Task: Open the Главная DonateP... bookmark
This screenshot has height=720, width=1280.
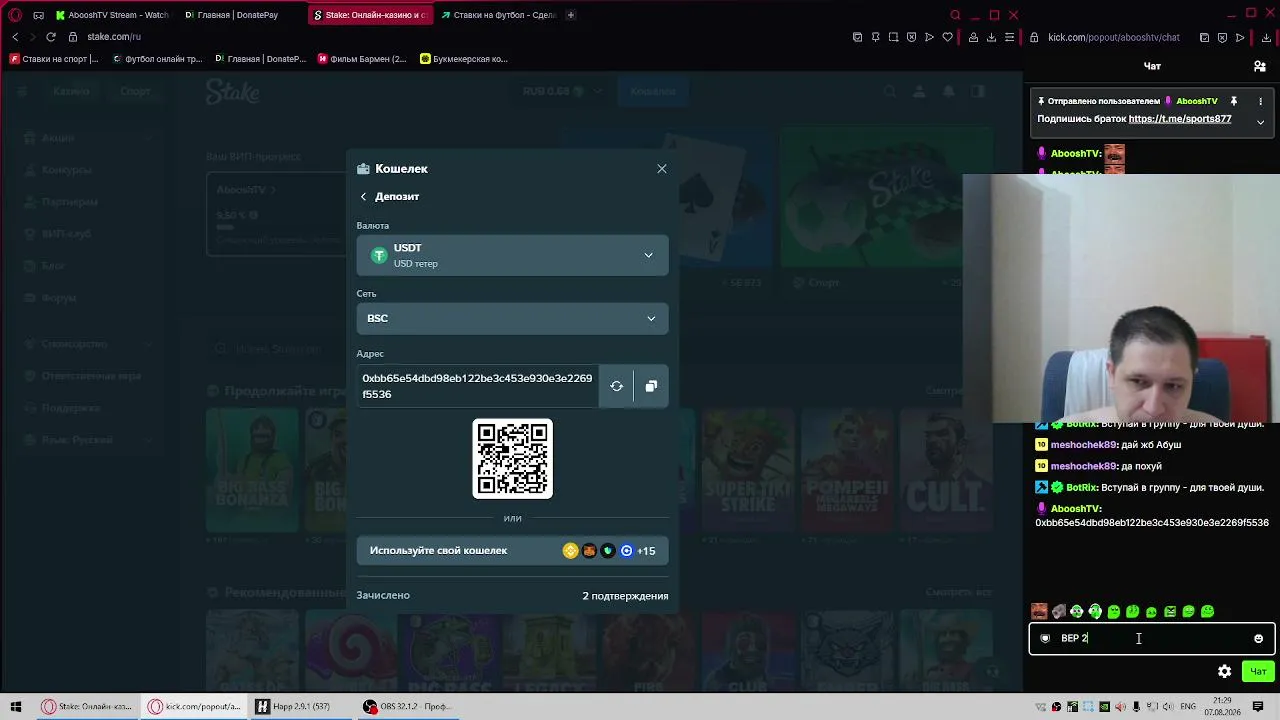Action: (260, 59)
